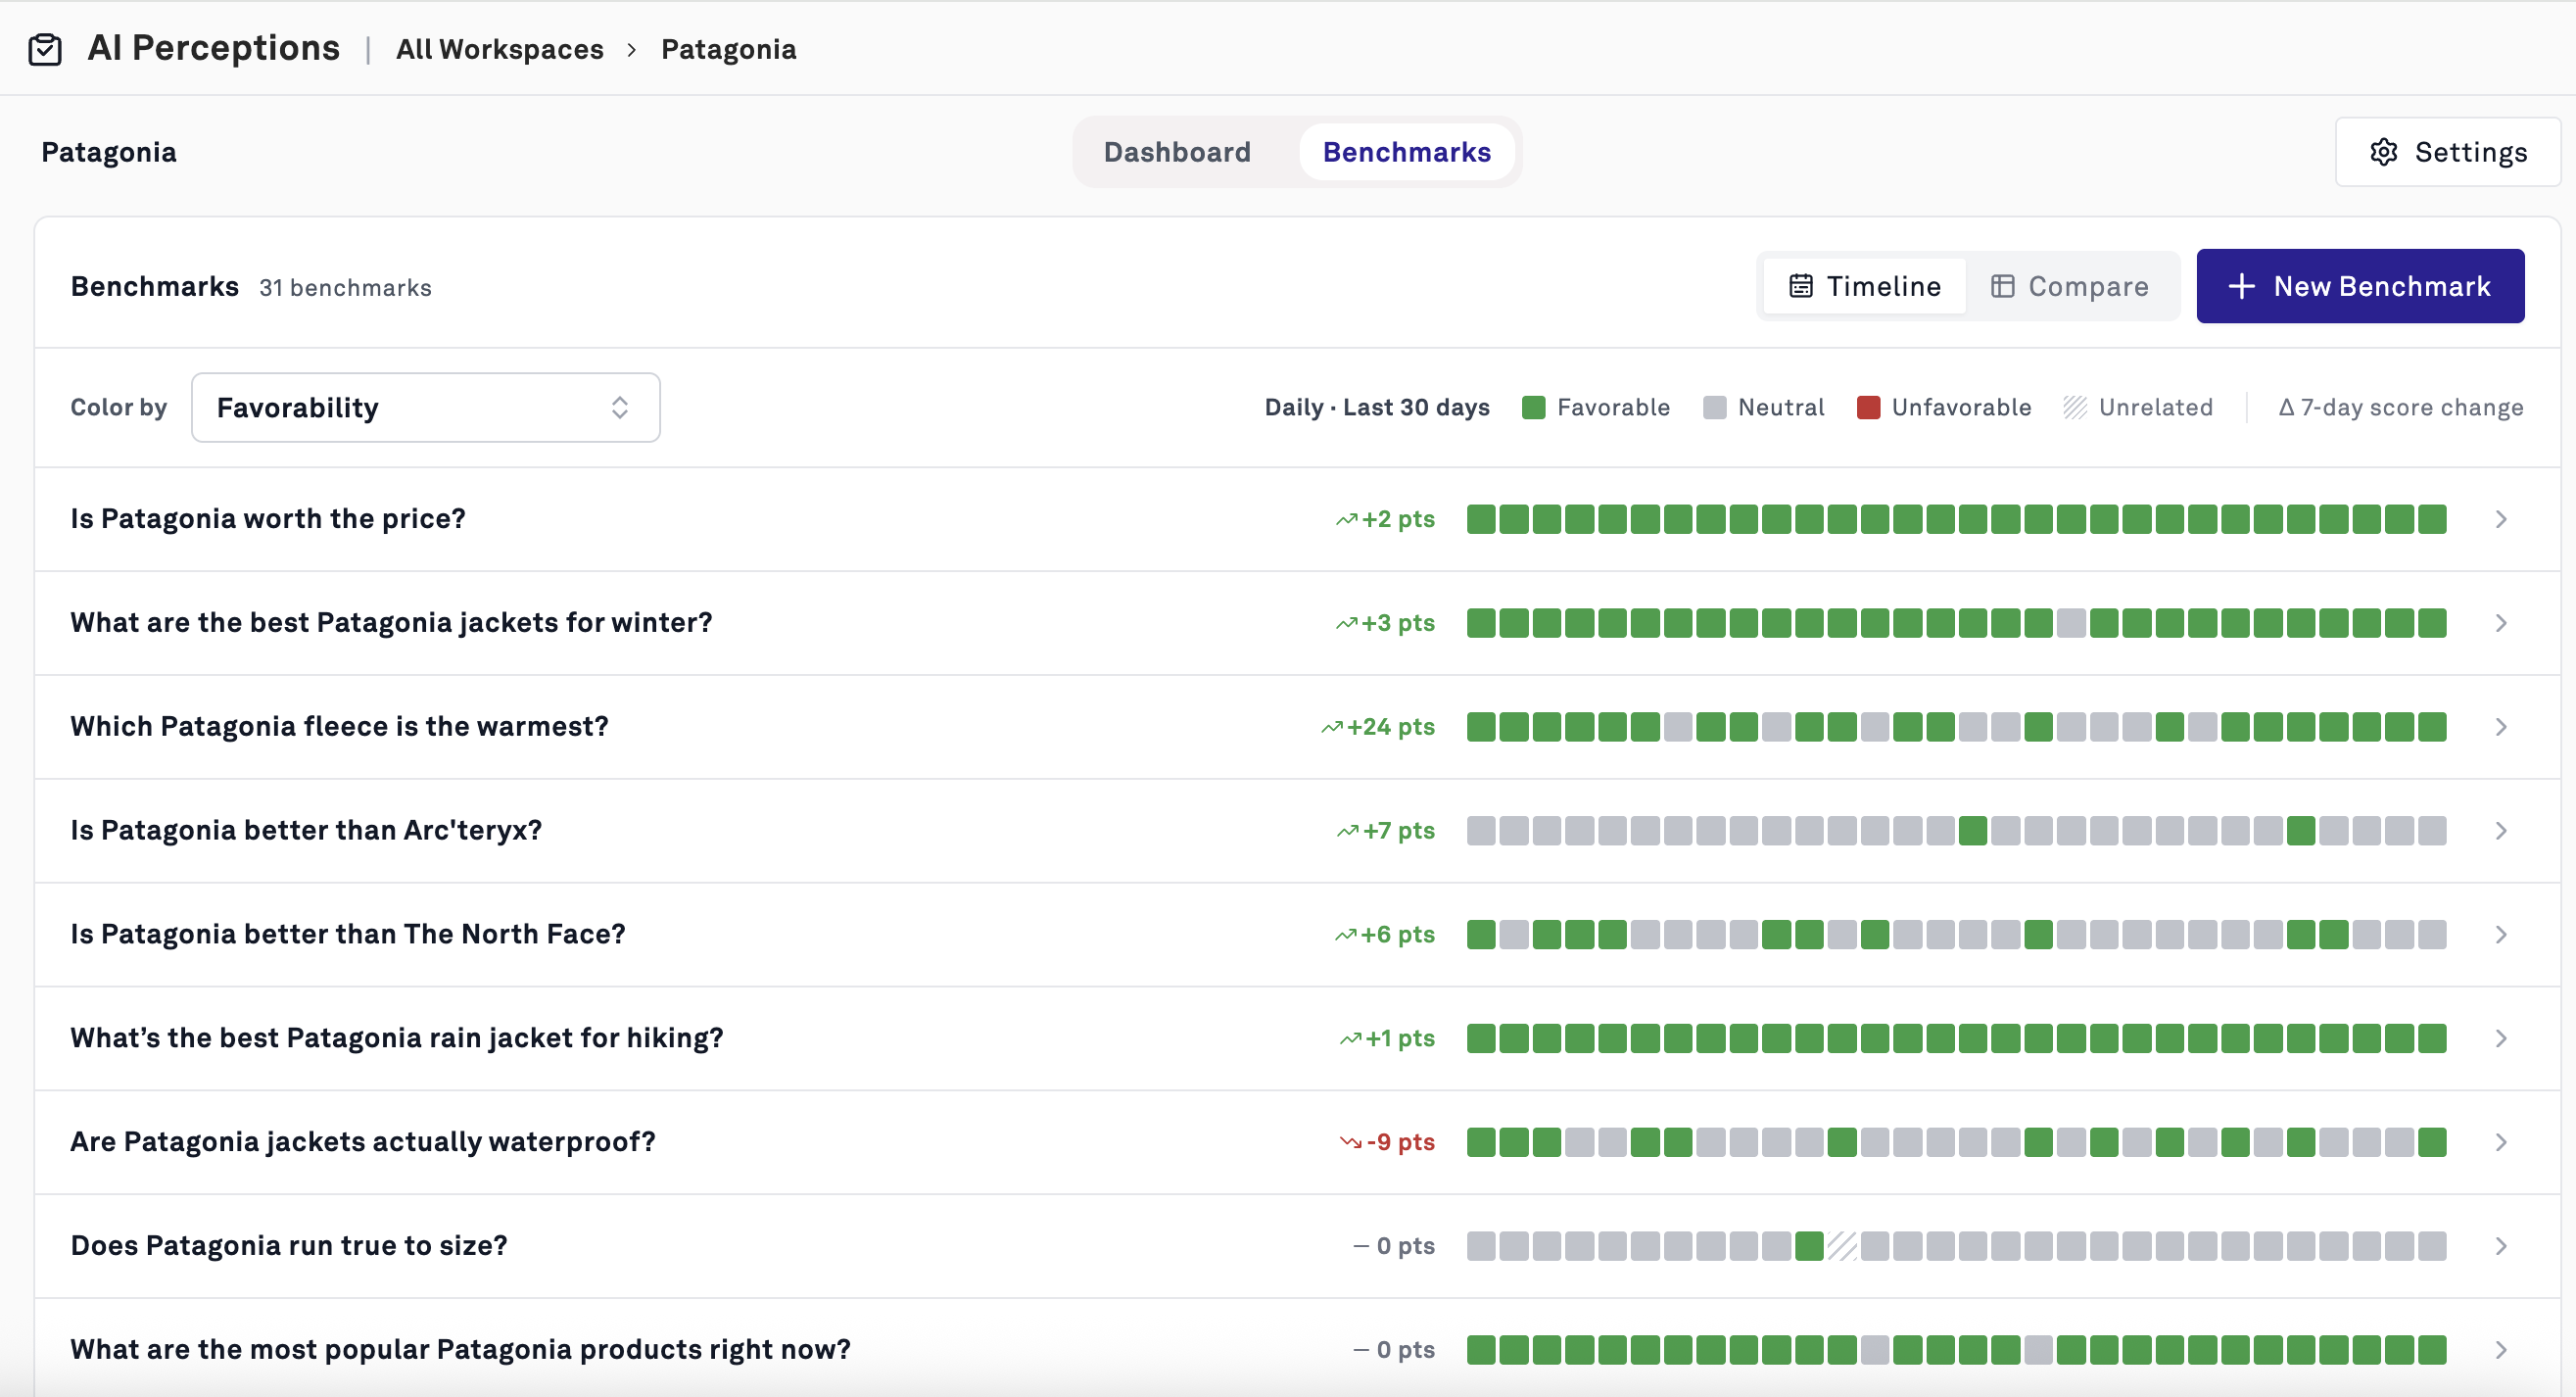The image size is (2576, 1397).
Task: Expand the most popular Patagonia products row
Action: (2500, 1351)
